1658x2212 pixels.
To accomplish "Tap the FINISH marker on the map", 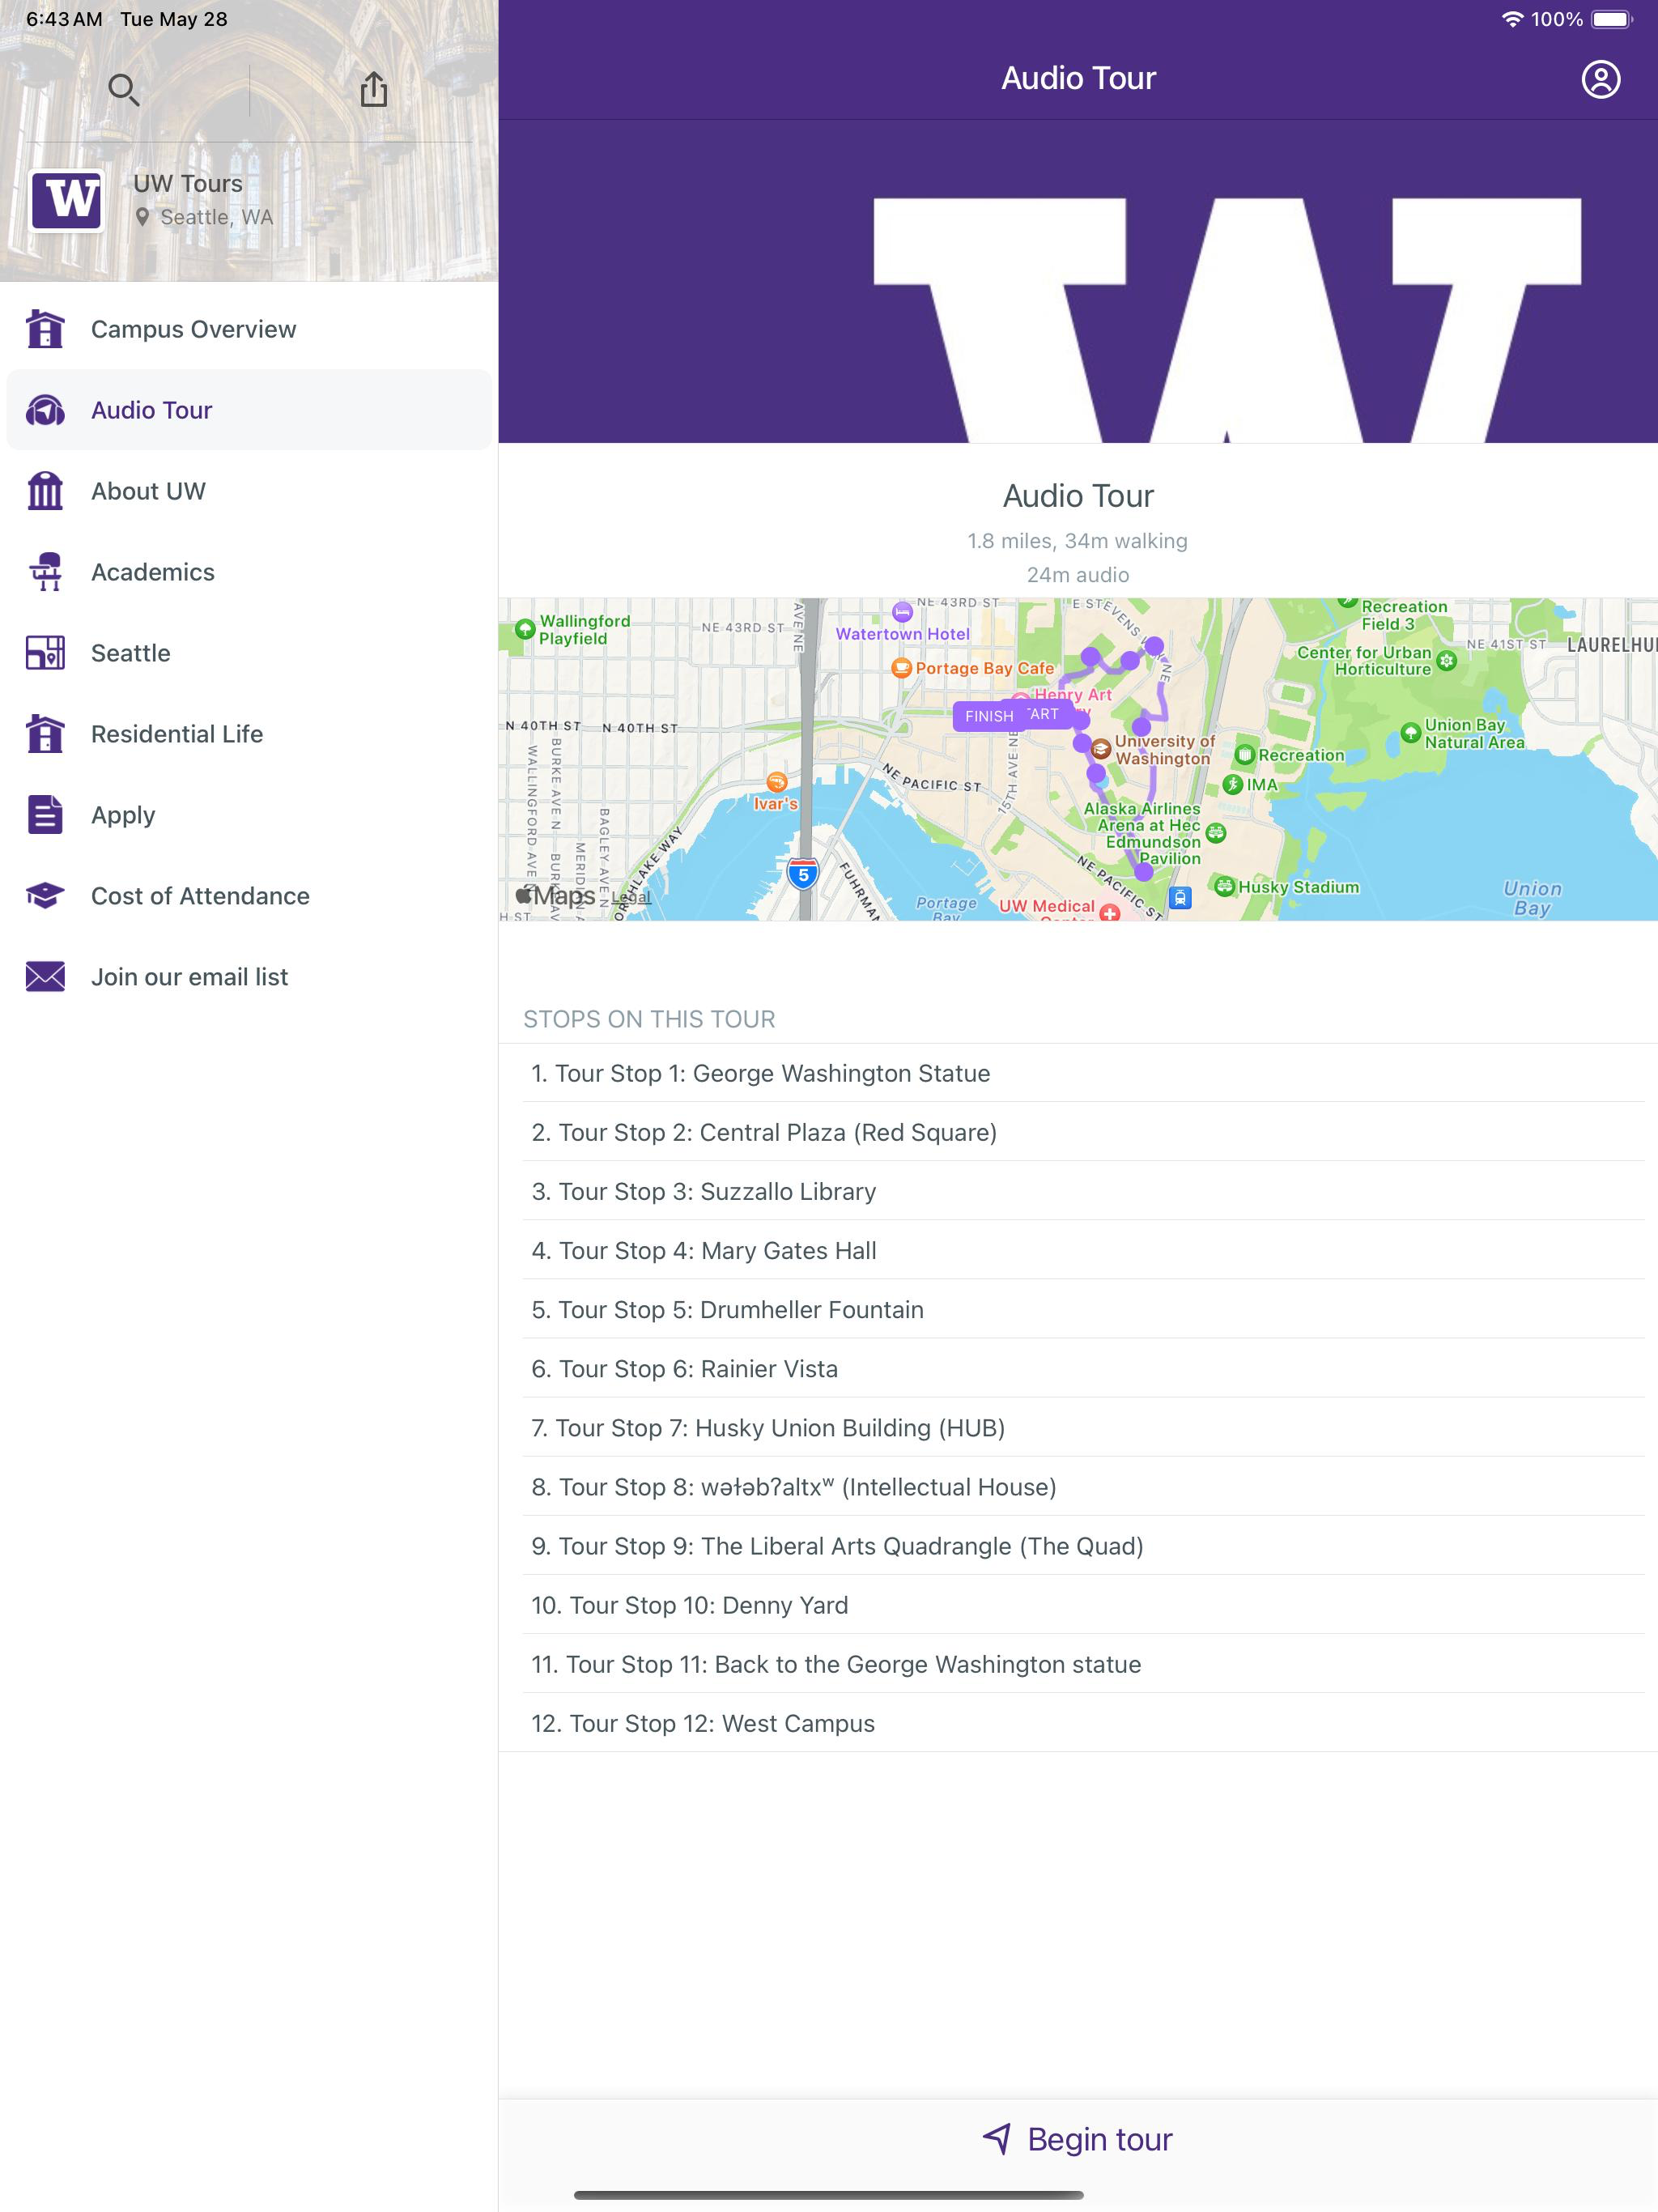I will pyautogui.click(x=988, y=716).
